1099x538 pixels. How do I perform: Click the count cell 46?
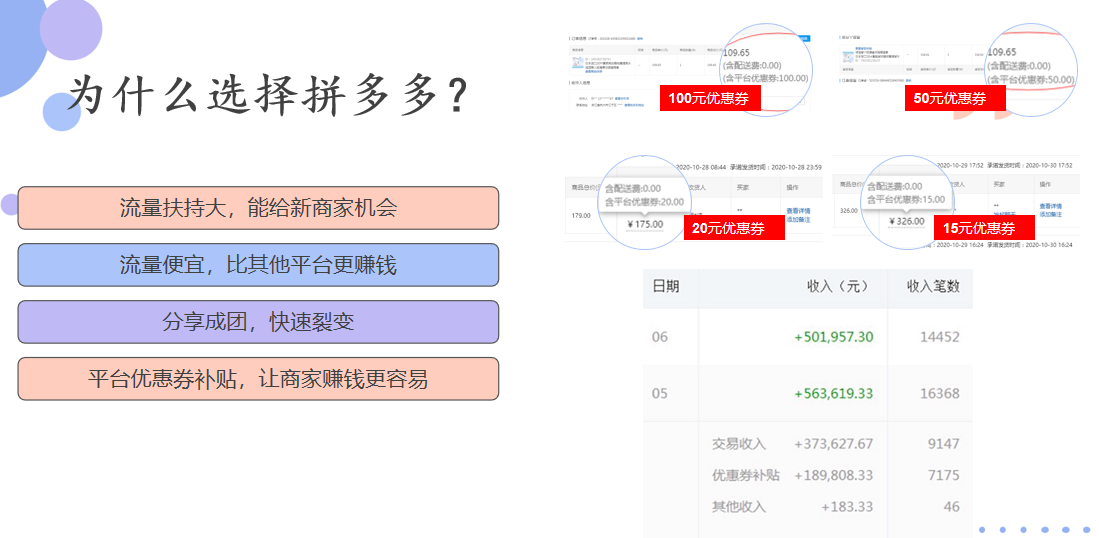pyautogui.click(x=952, y=506)
